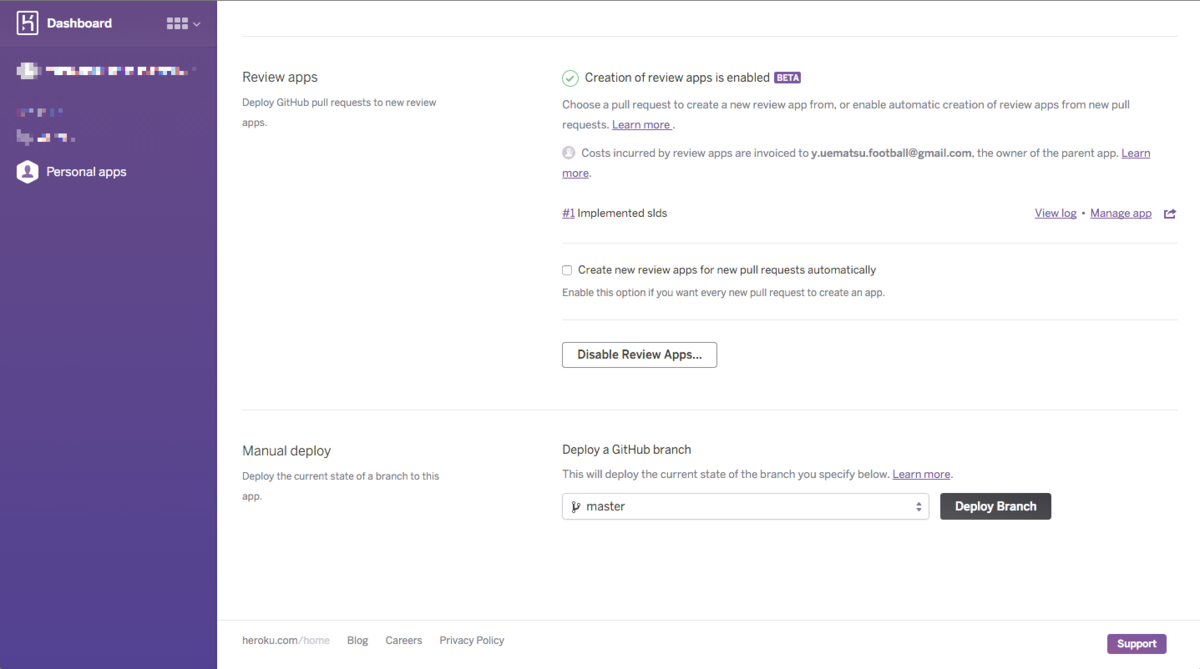Click the Heroku logo icon
Image resolution: width=1200 pixels, height=669 pixels.
(x=27, y=23)
